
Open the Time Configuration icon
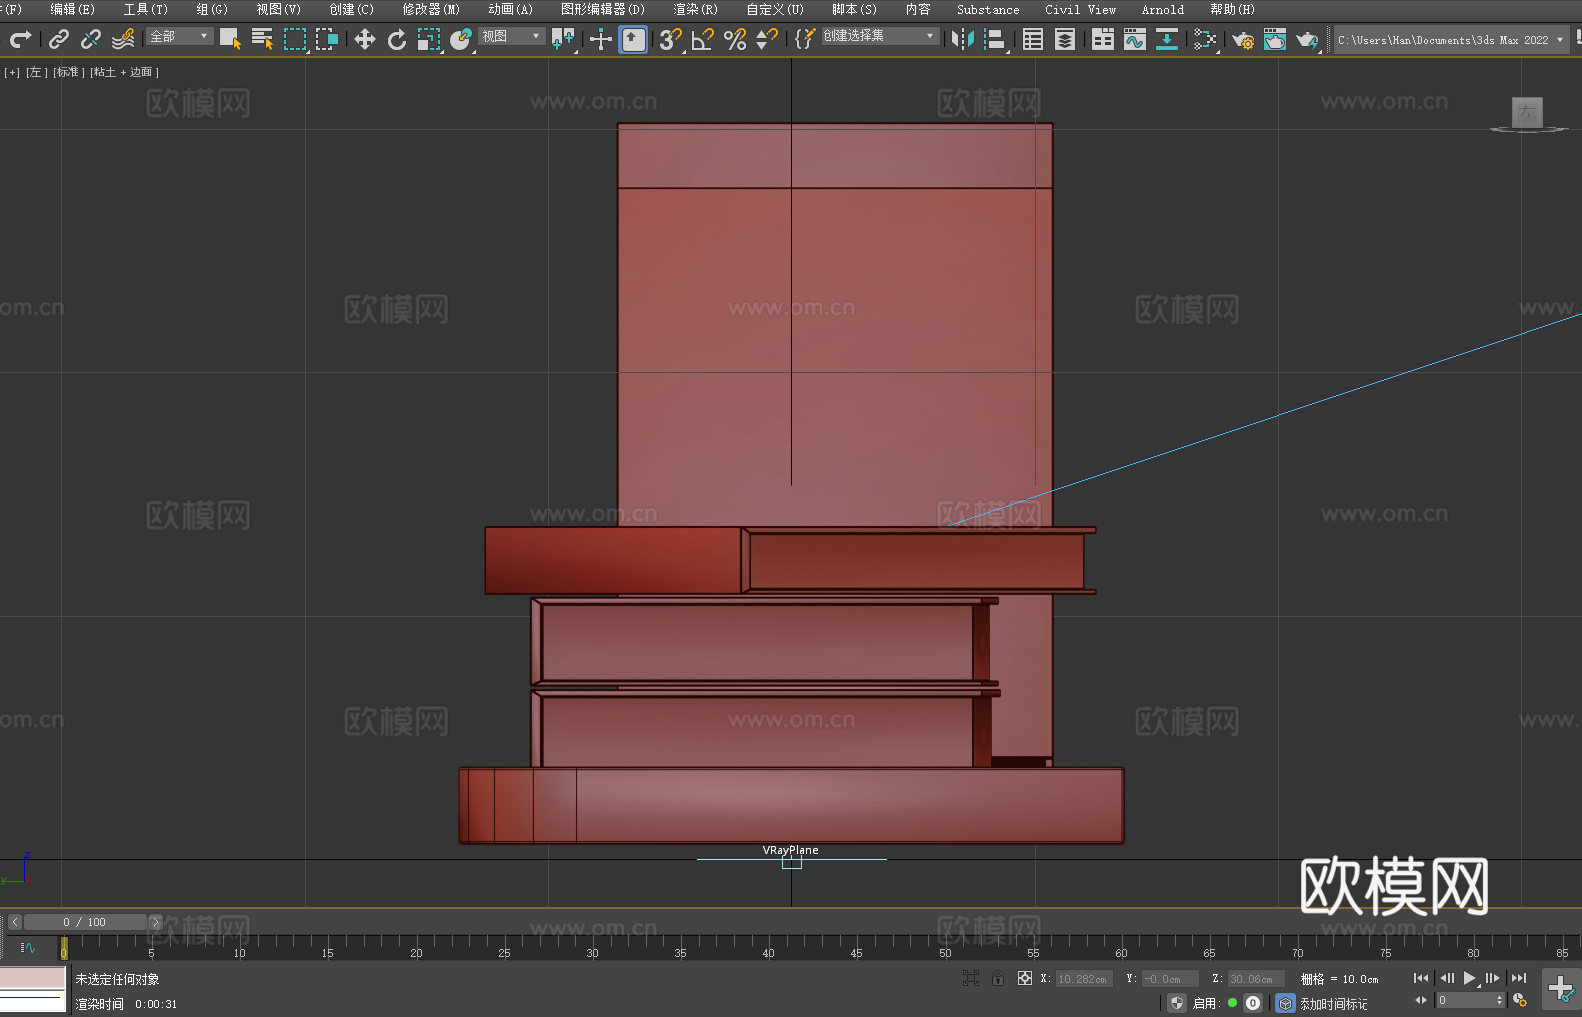[1520, 1000]
